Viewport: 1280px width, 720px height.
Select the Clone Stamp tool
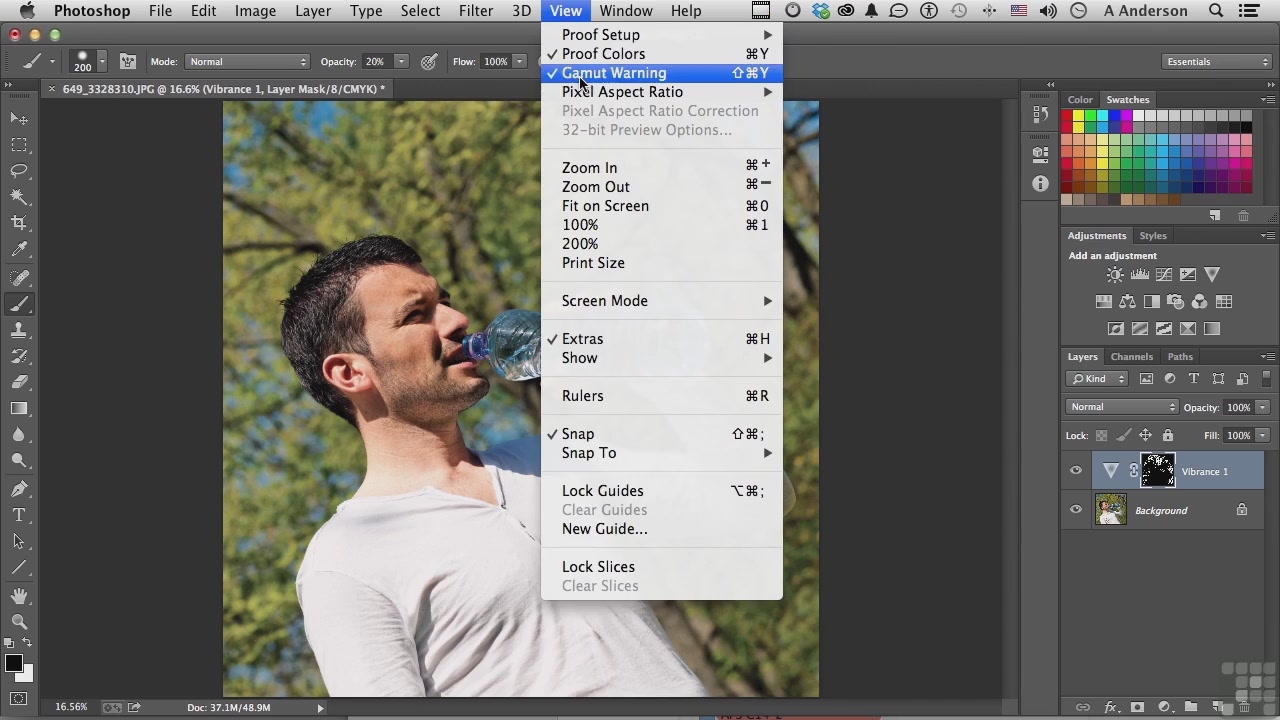(19, 330)
